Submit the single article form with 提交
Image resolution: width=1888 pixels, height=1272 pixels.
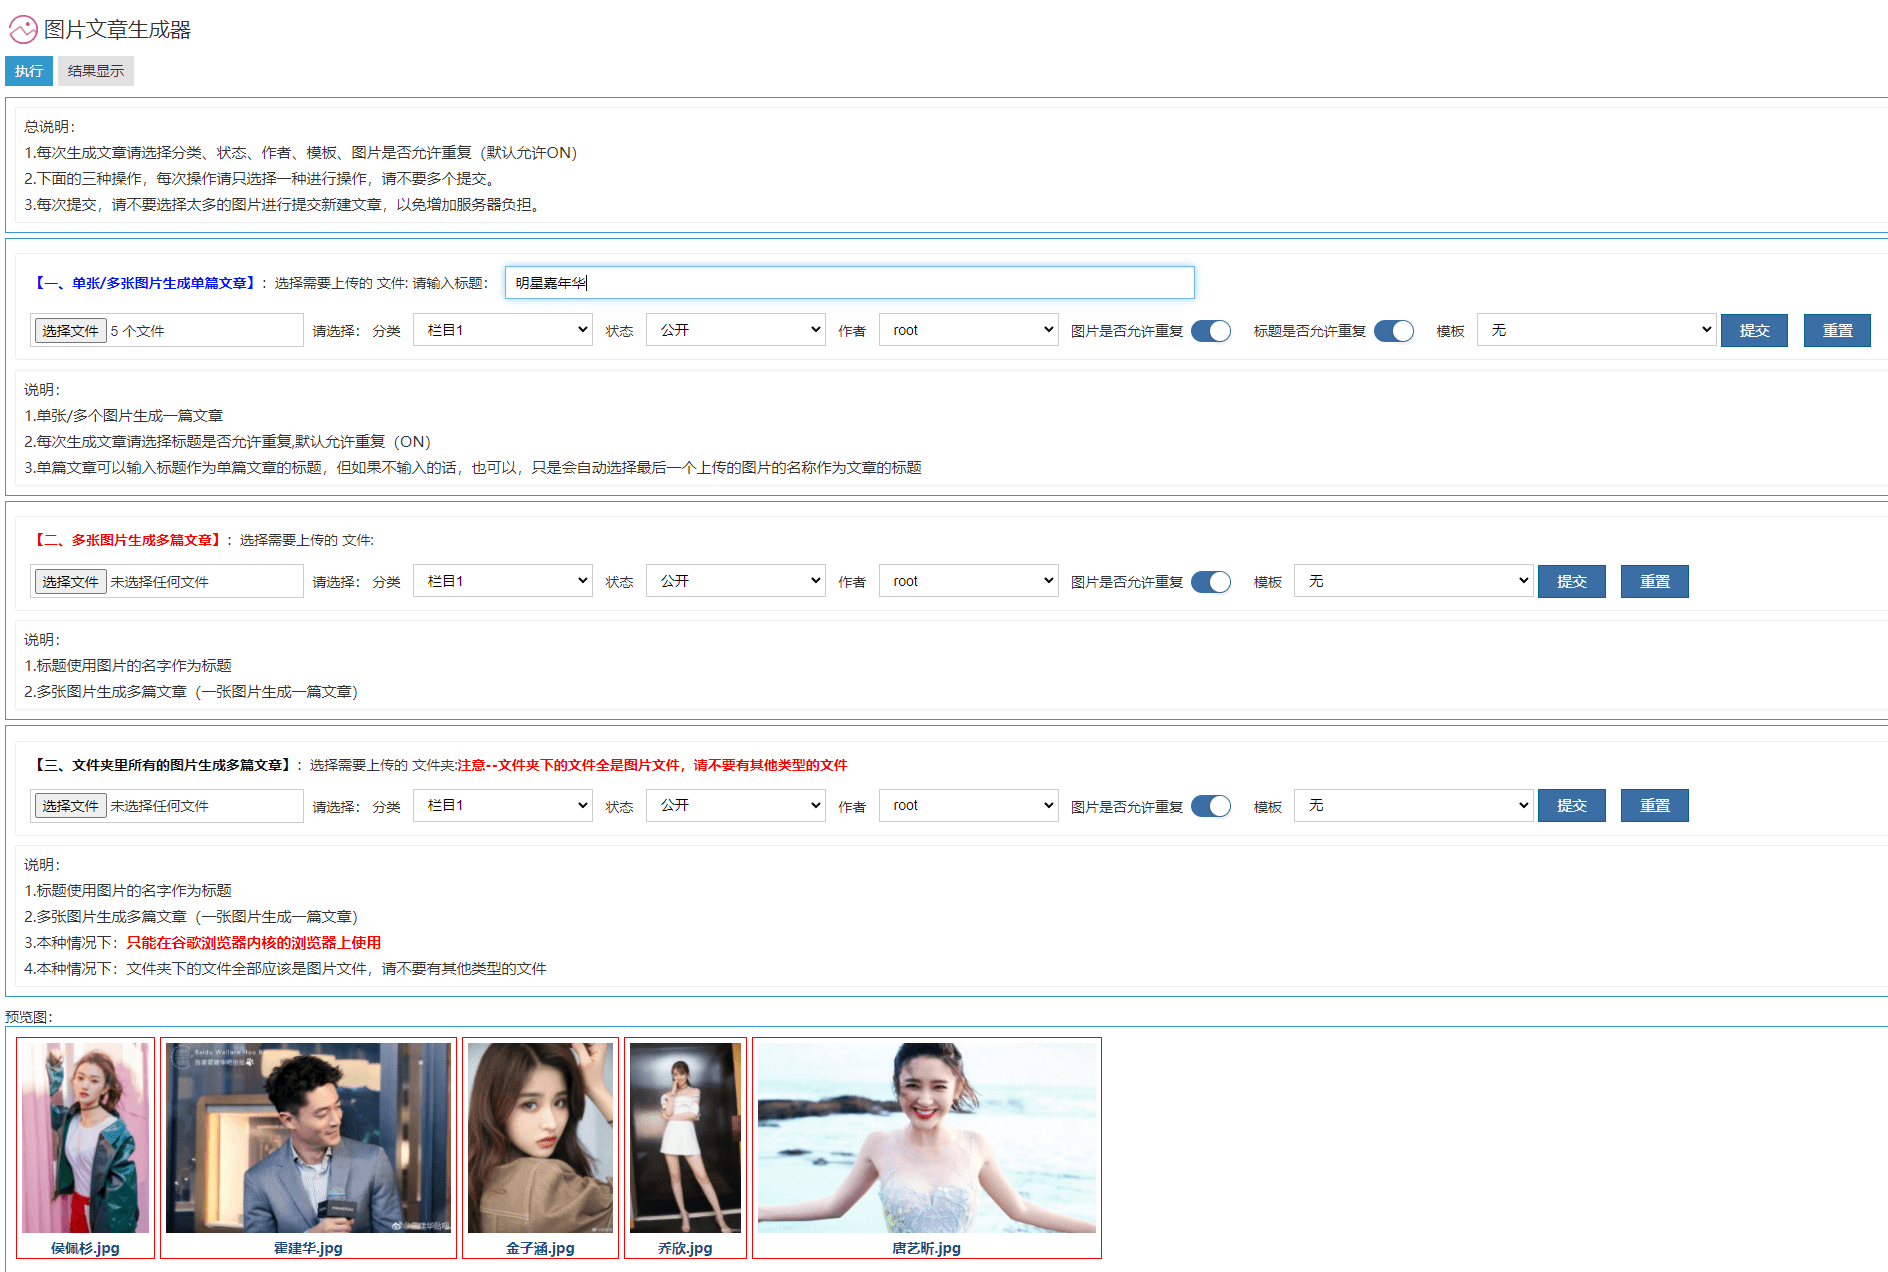click(1754, 330)
